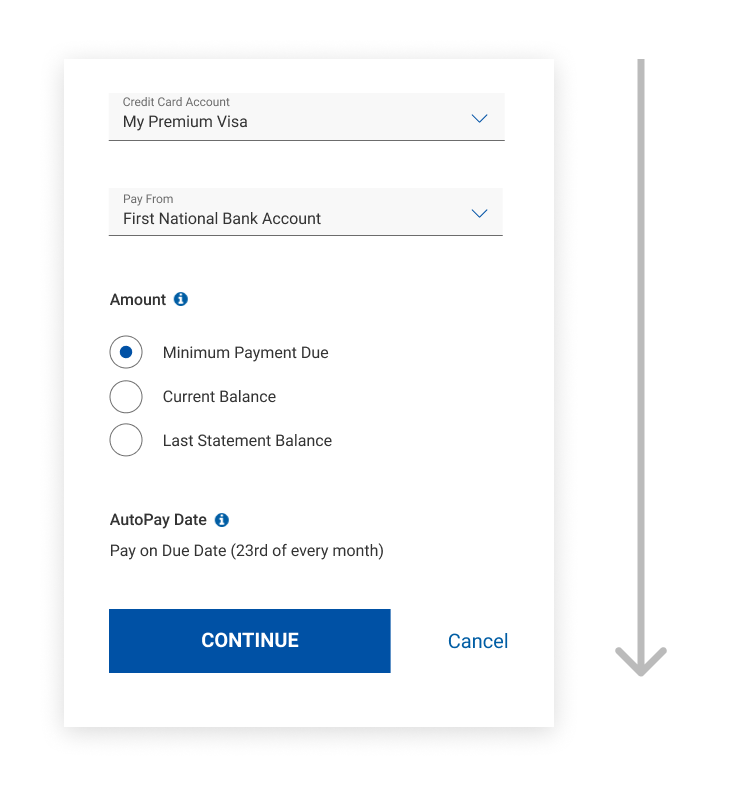The width and height of the screenshot is (737, 795).
Task: Pick the Last Statement Balance radio button
Action: (x=126, y=440)
